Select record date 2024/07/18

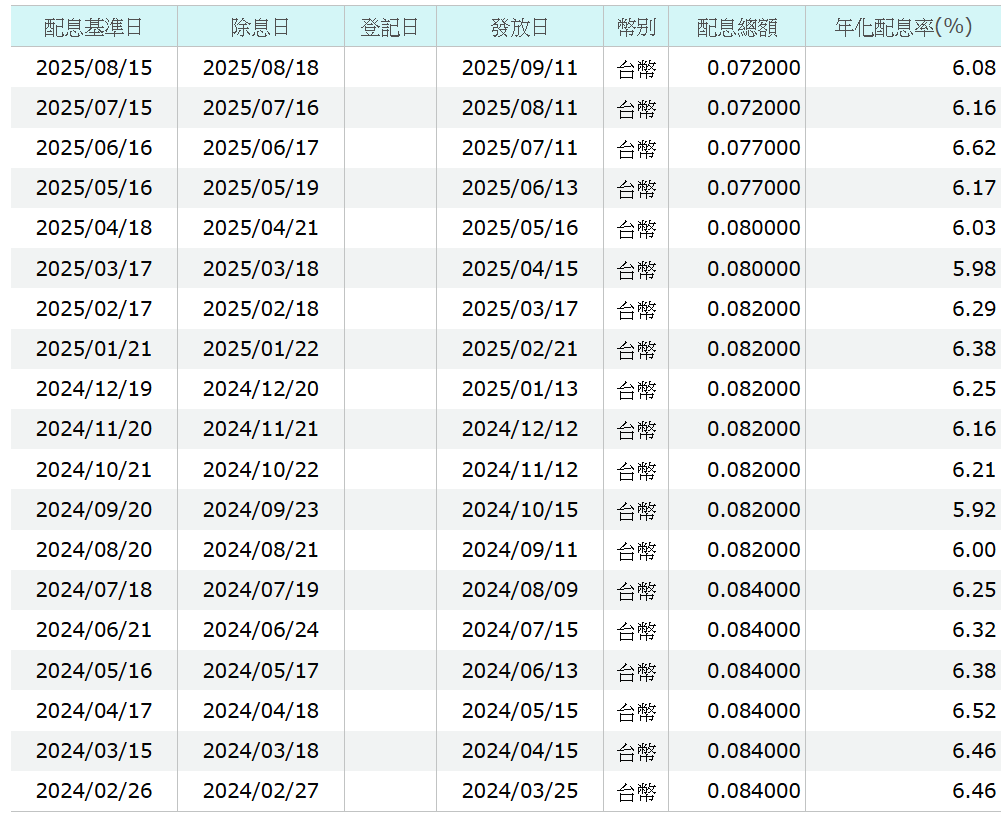coord(94,590)
